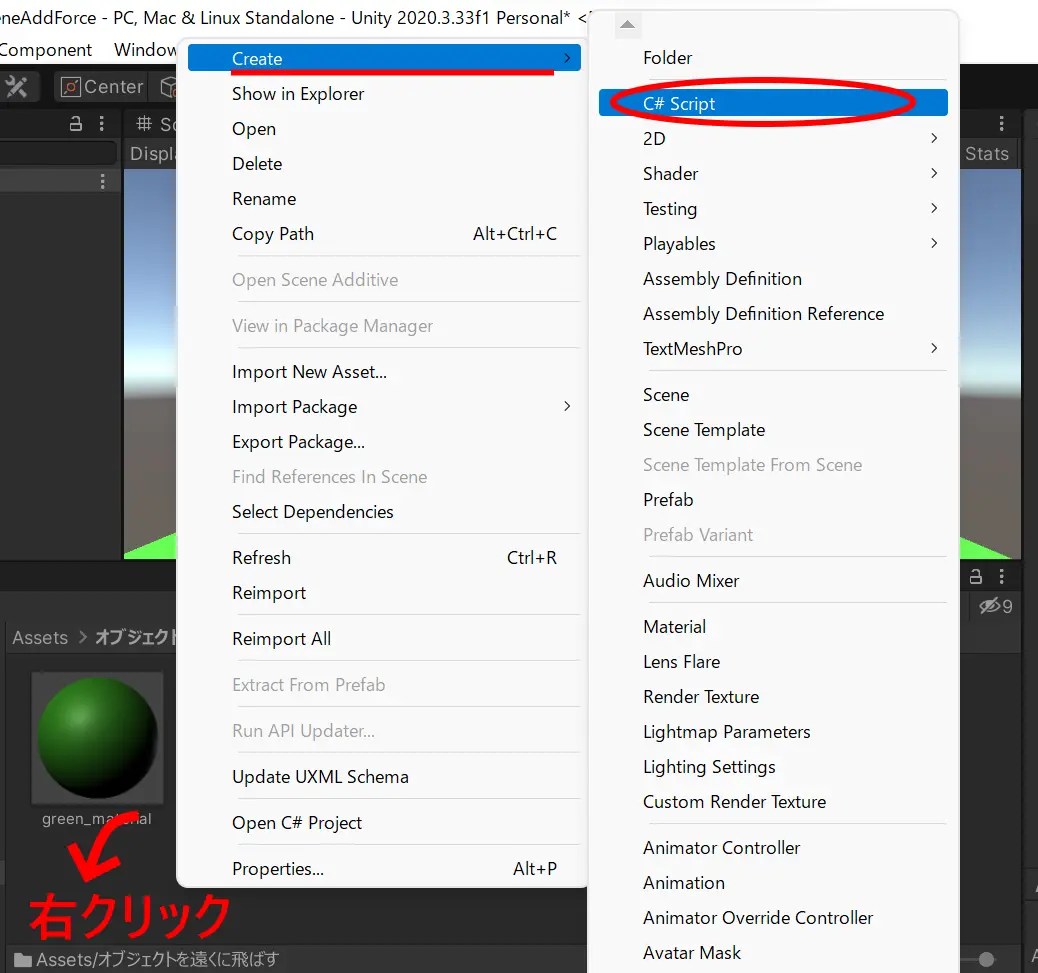This screenshot has height=973, width=1038.
Task: Expand the Playables submenu
Action: [x=773, y=244]
